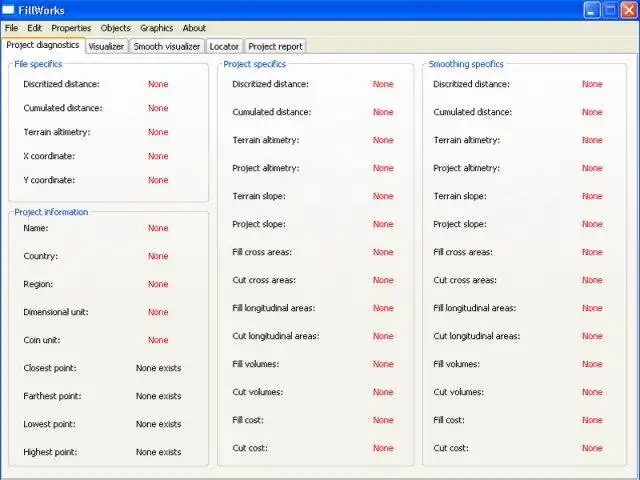
Task: Click Smoothing specifics Fill cost label
Action: coord(449,420)
